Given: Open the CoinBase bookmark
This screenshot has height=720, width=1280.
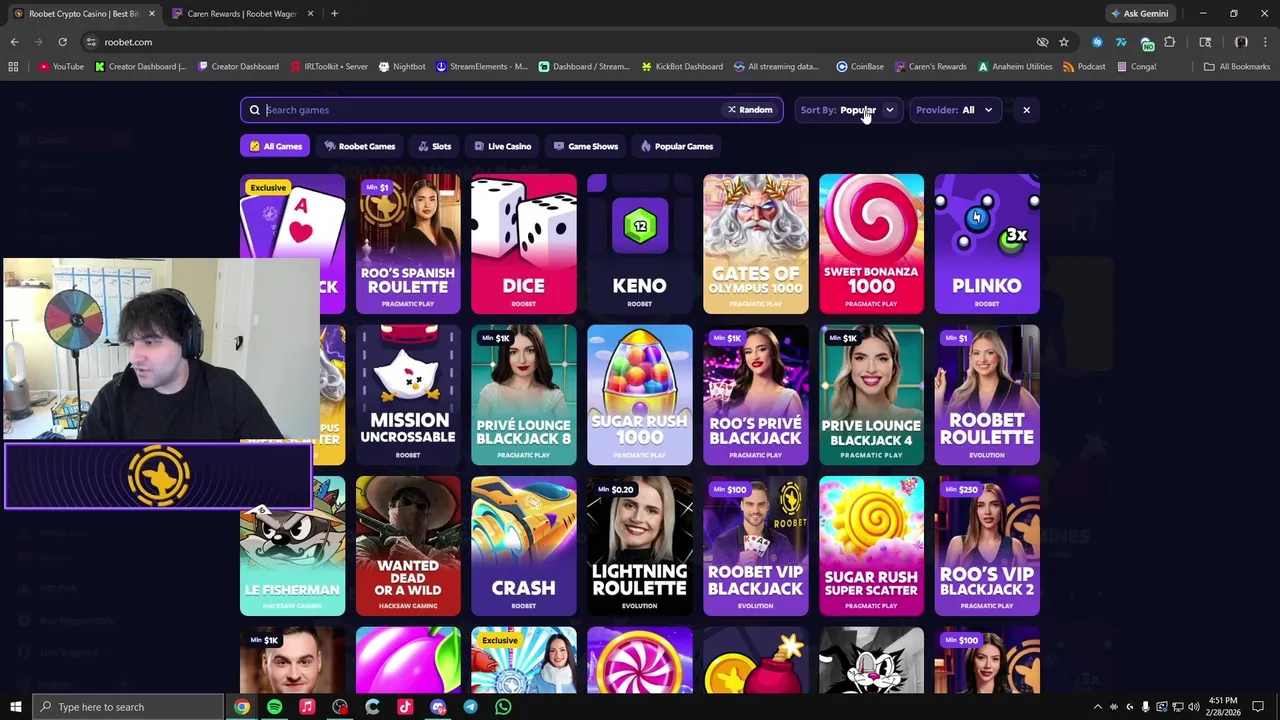Looking at the screenshot, I should pyautogui.click(x=860, y=67).
